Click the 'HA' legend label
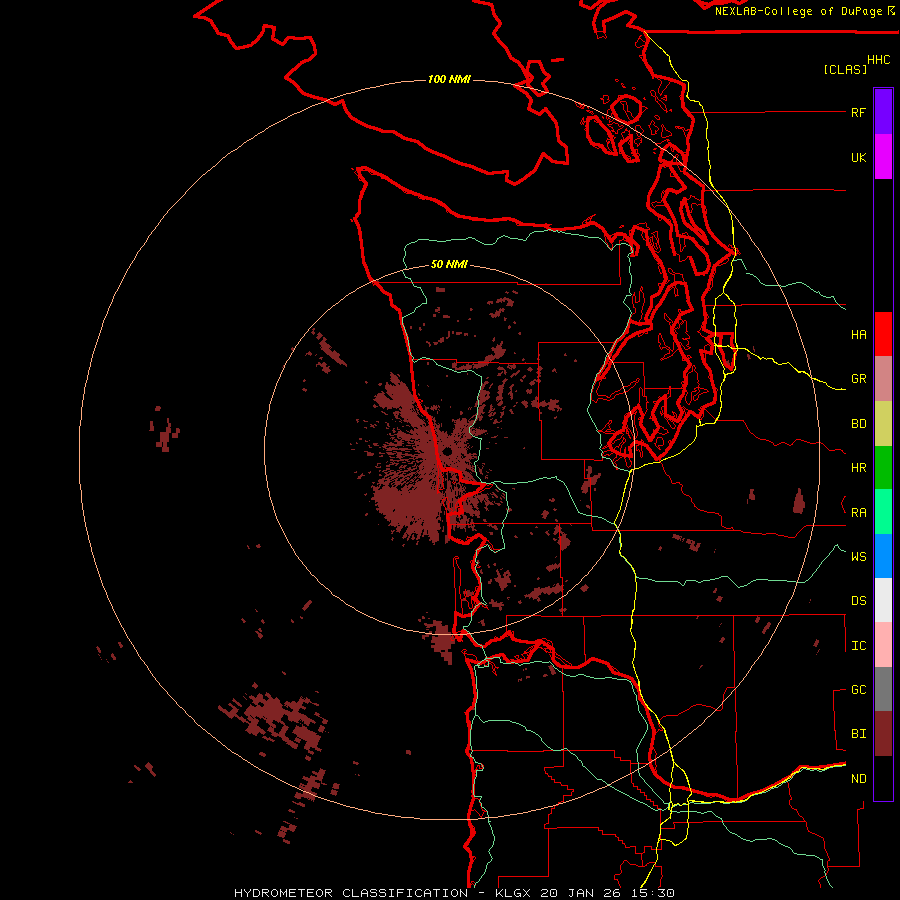900x900 pixels. [x=858, y=335]
